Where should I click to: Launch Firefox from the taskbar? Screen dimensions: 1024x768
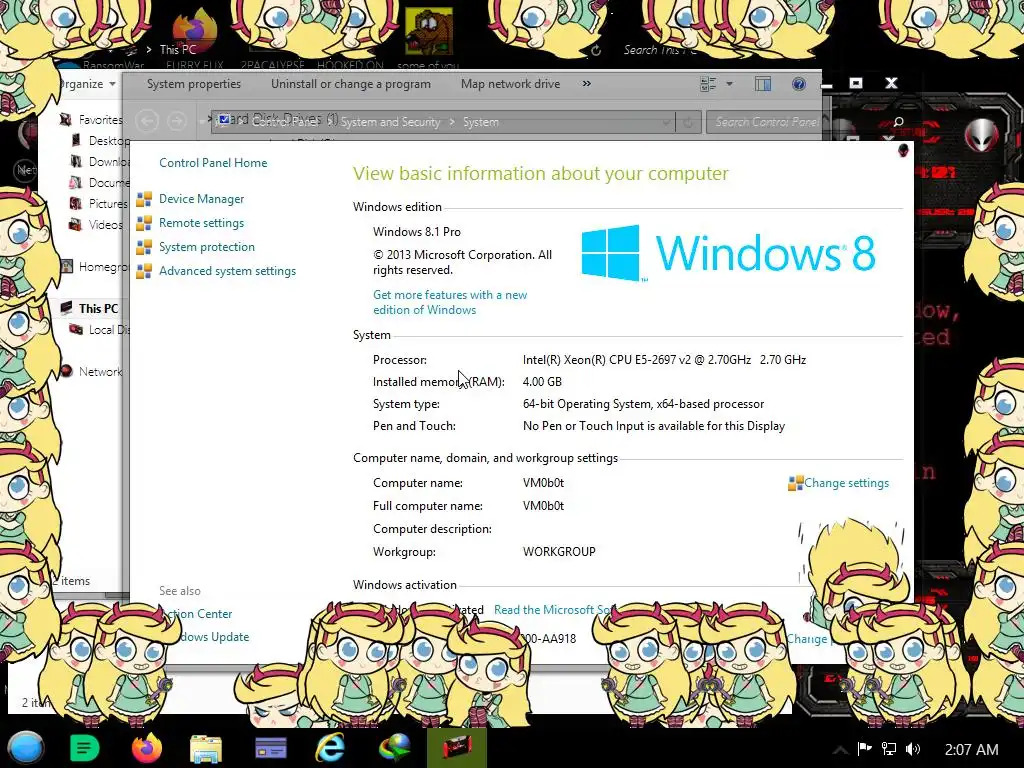(x=146, y=748)
